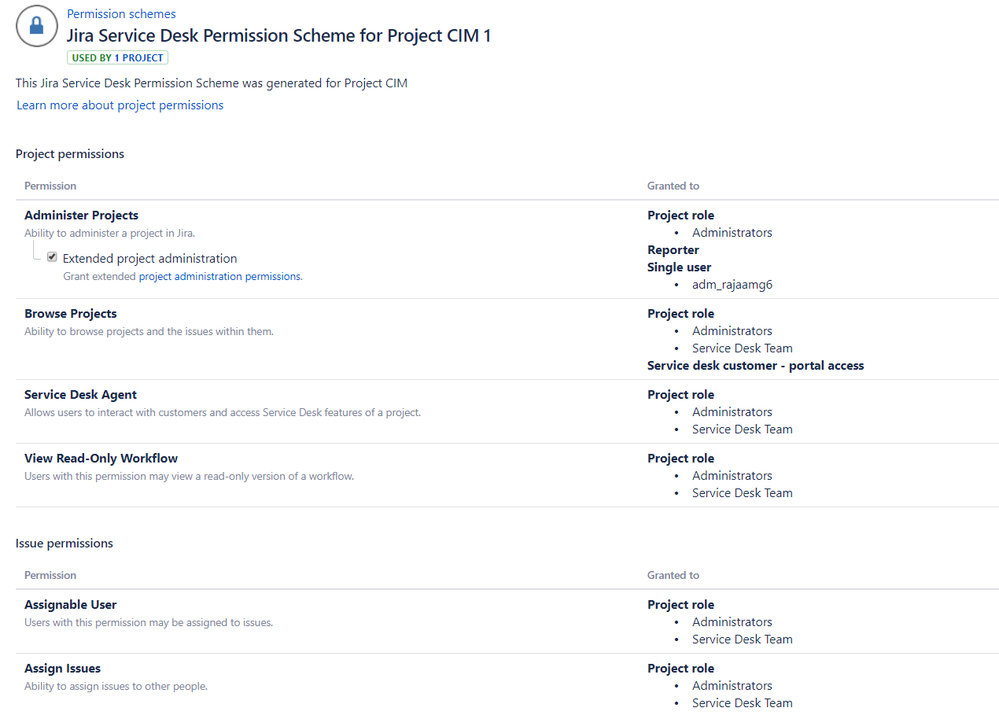Click Permission column header under Issue permissions
Viewport: 999px width, 715px height.
(x=50, y=575)
